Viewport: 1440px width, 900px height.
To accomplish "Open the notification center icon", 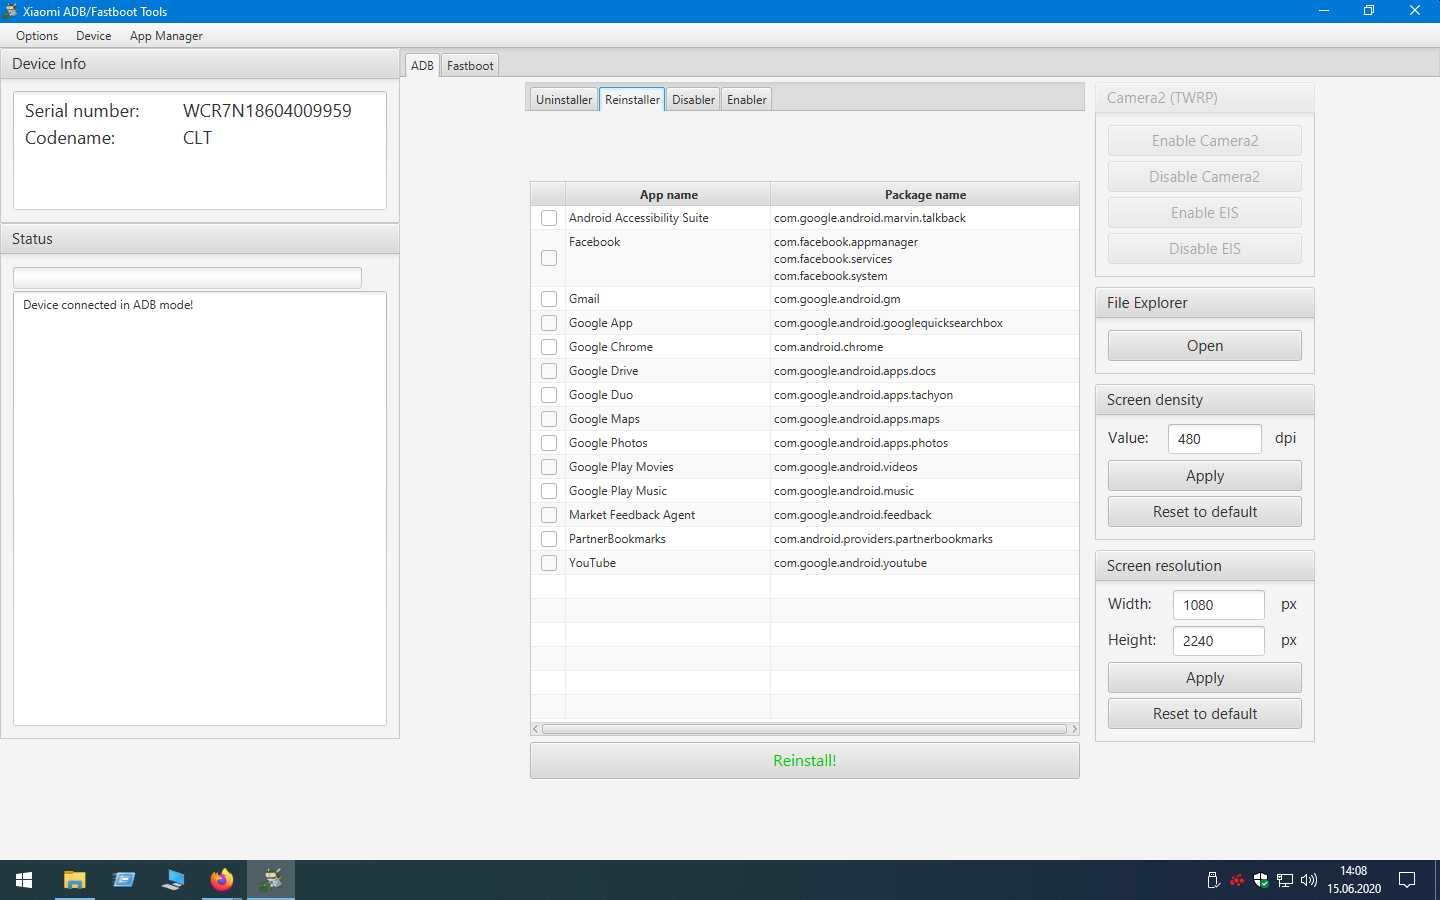I will pyautogui.click(x=1407, y=880).
